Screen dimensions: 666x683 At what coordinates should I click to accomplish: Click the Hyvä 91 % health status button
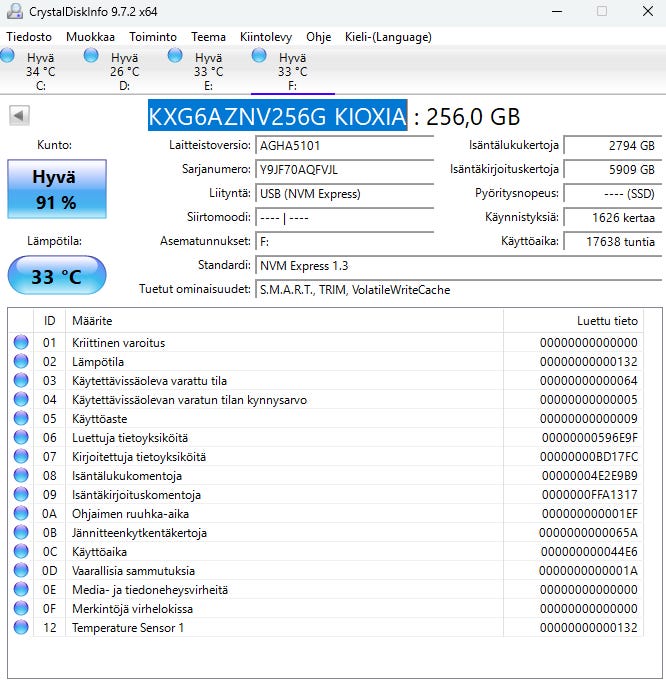[x=55, y=189]
